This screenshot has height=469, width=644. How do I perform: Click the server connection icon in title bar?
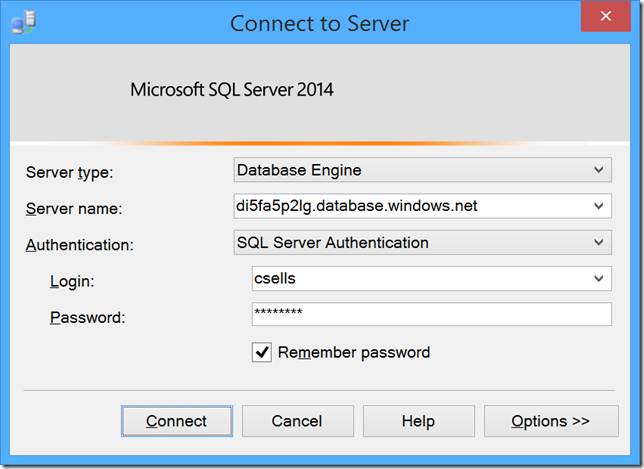[24, 22]
